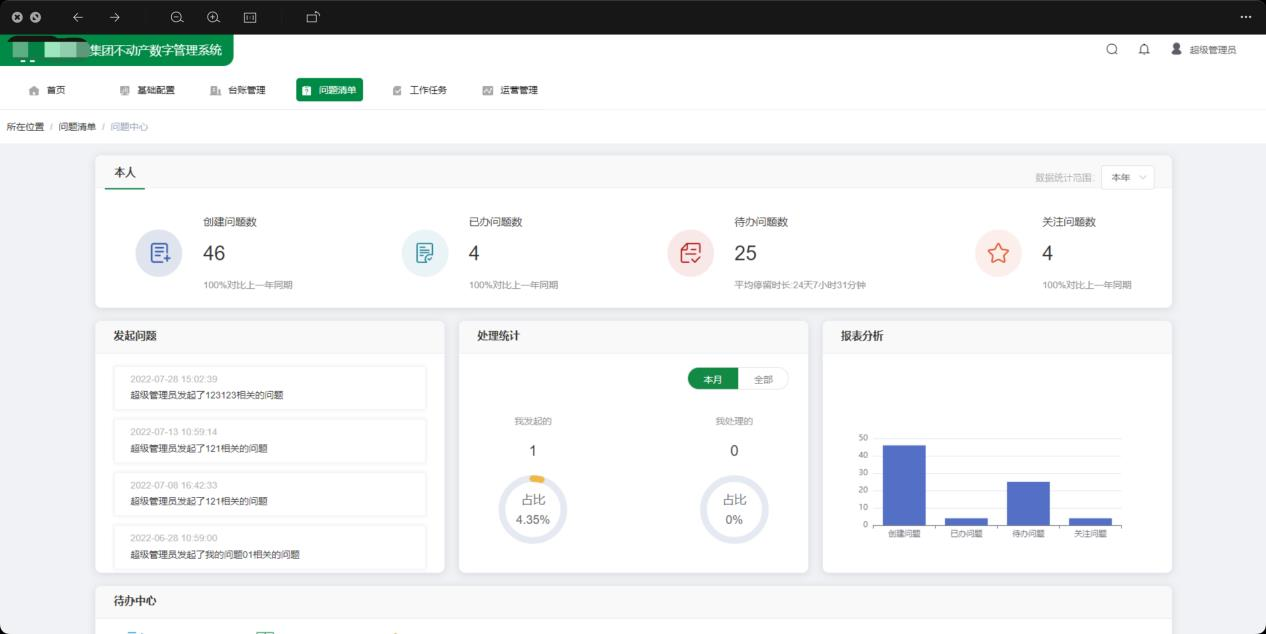Open the 超级管理员 user menu
1266x634 pixels.
1204,50
